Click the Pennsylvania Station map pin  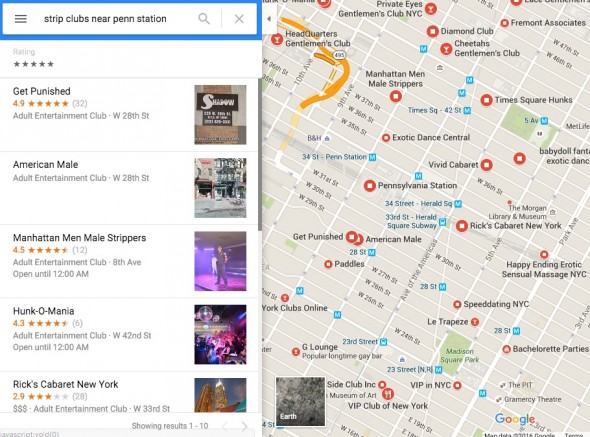coord(370,186)
